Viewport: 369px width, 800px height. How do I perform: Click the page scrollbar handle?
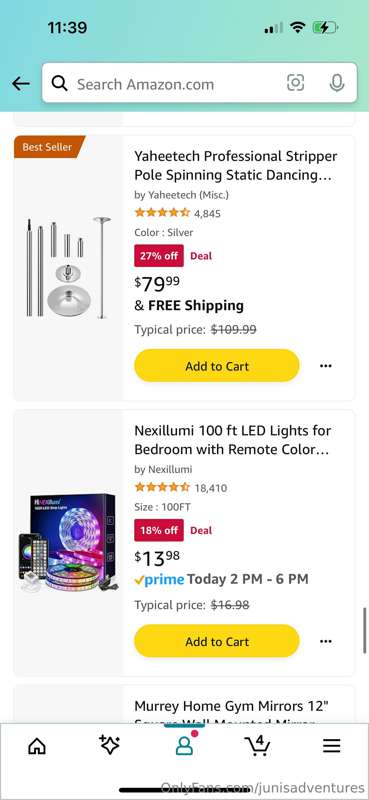click(x=365, y=630)
